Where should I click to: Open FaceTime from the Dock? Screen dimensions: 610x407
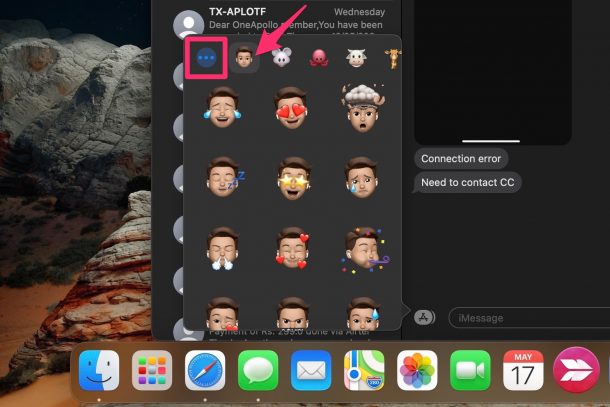(470, 370)
